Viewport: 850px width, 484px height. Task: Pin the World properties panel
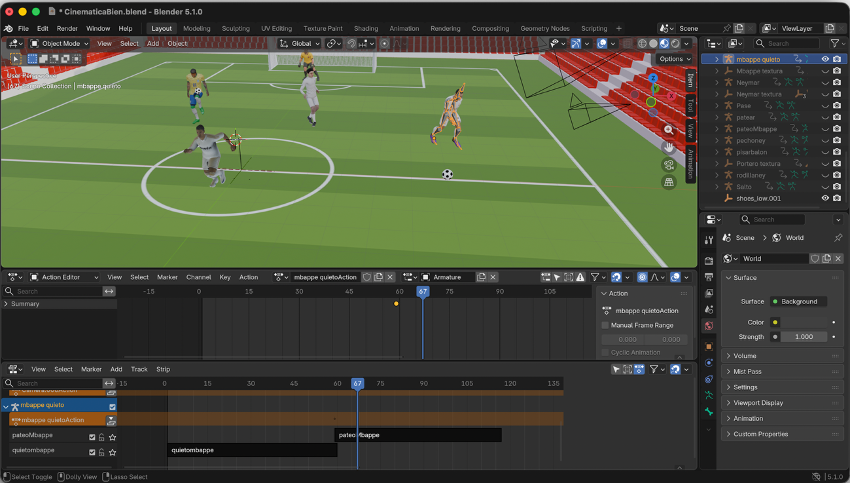click(838, 238)
